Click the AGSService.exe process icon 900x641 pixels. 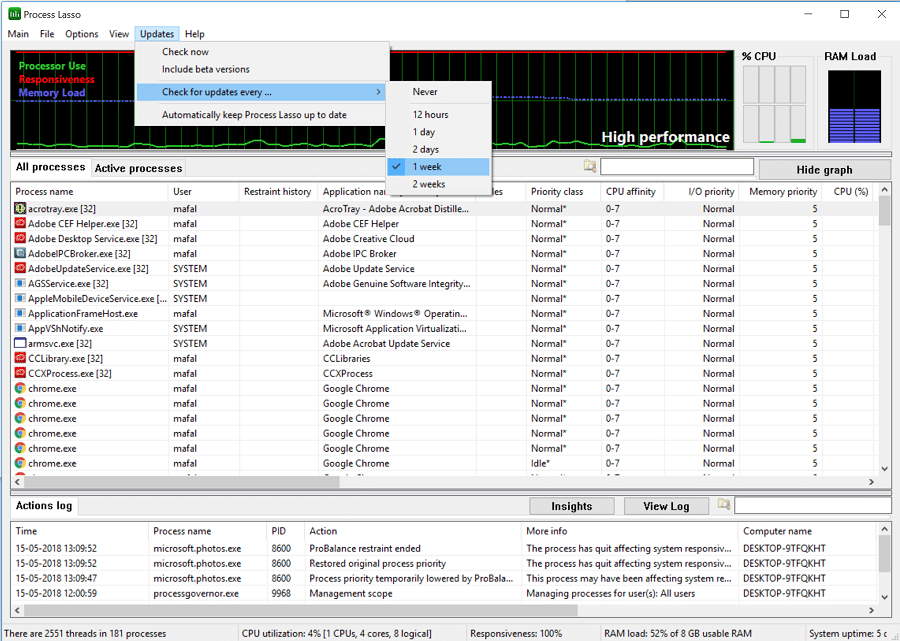(x=20, y=283)
